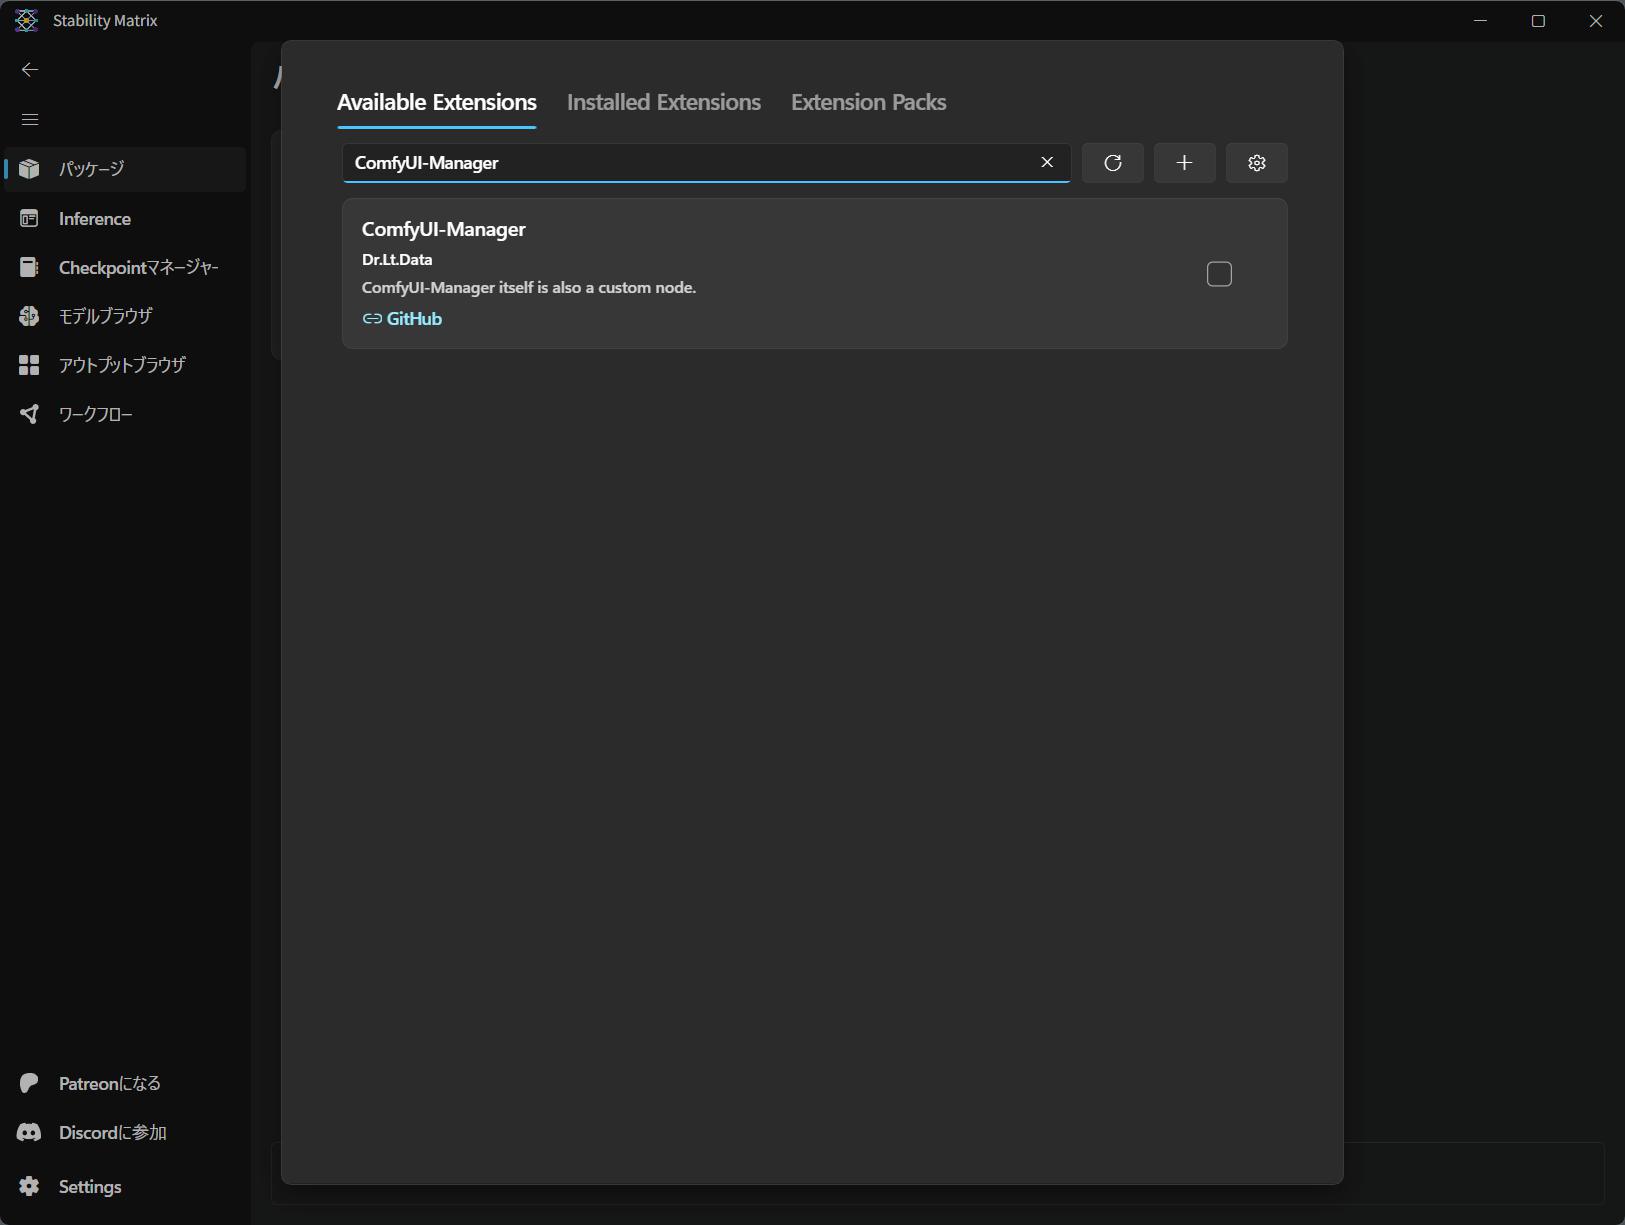Open extension settings gear button
The height and width of the screenshot is (1225, 1625).
click(1256, 163)
